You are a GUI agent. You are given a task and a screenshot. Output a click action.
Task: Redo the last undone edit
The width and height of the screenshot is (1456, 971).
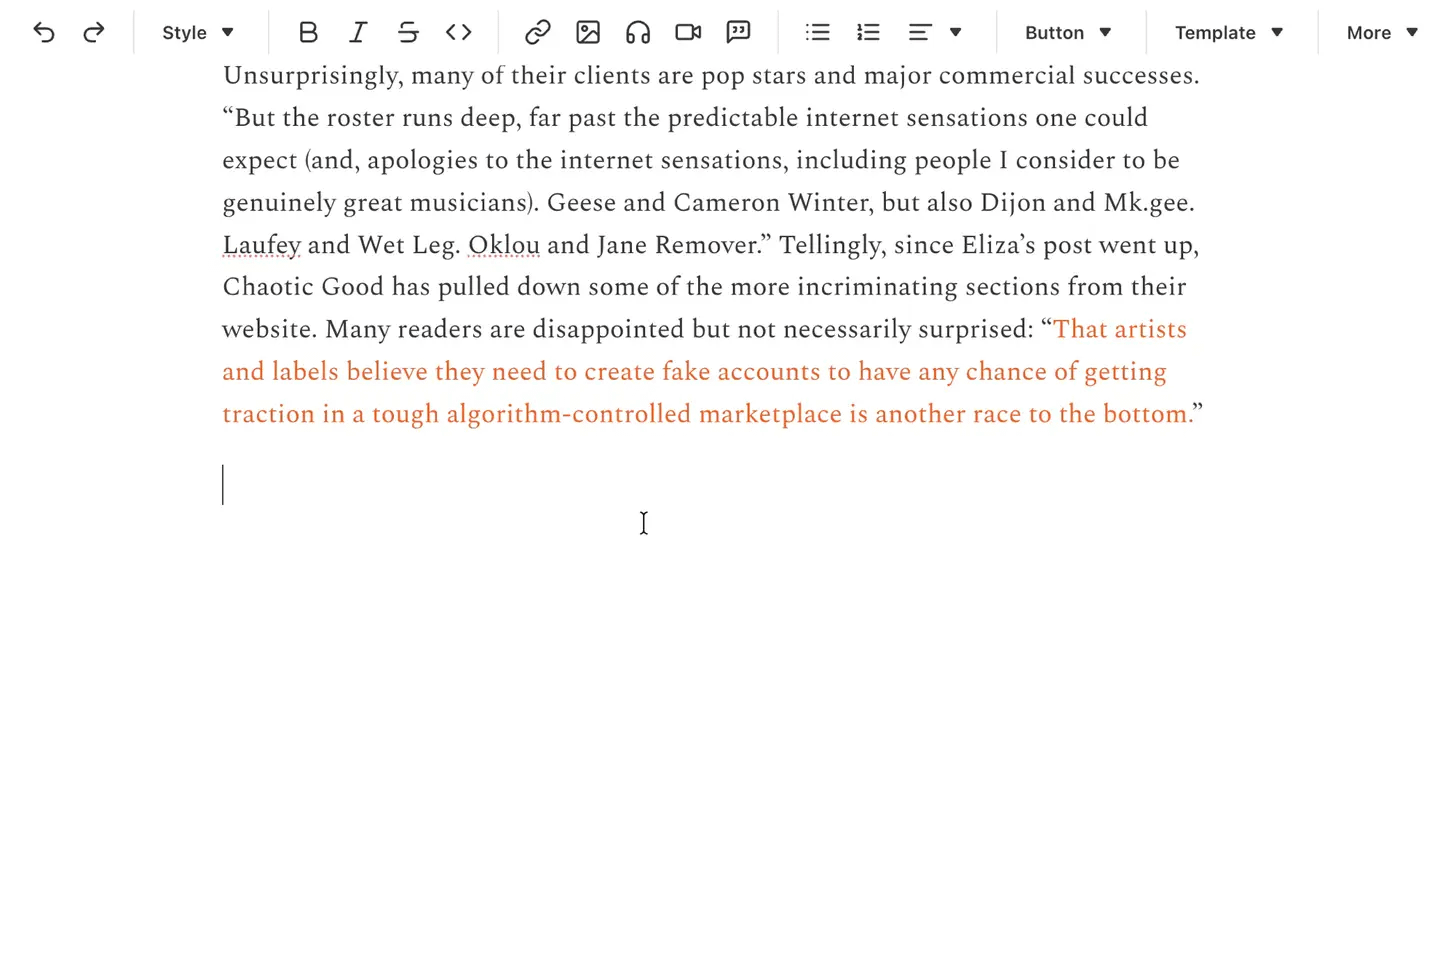pyautogui.click(x=94, y=33)
